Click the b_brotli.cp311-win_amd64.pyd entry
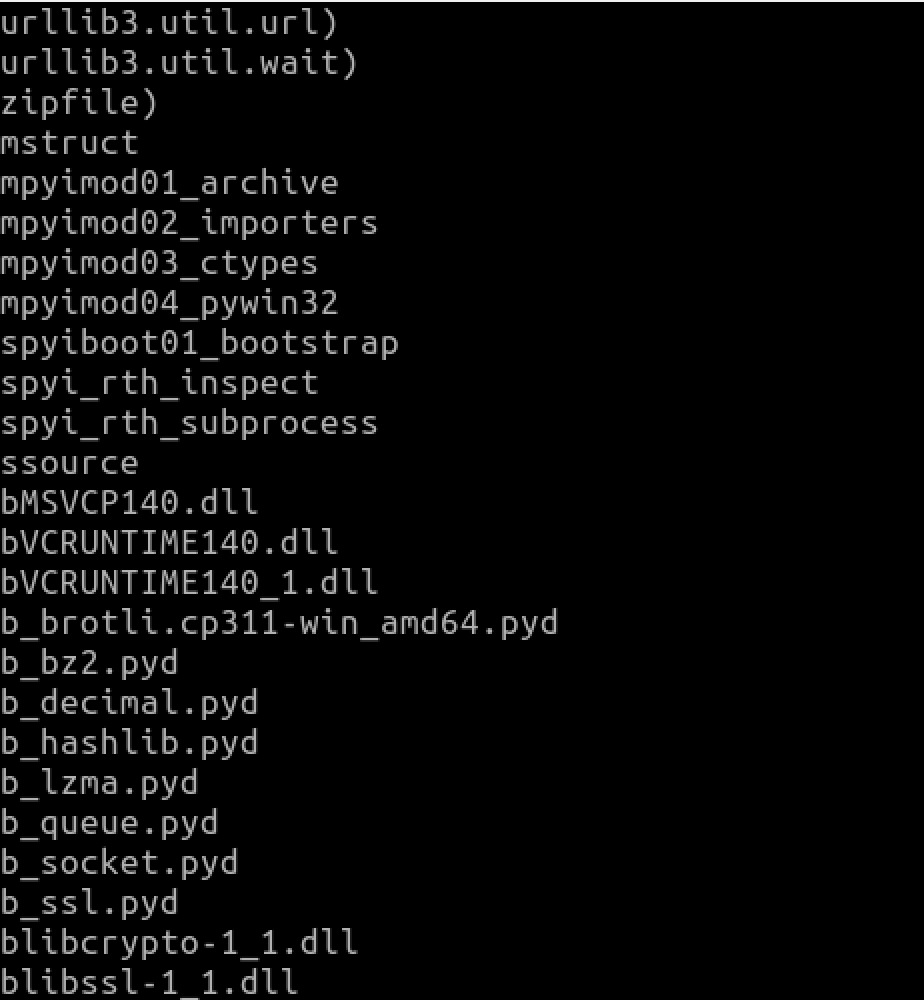Screen dimensions: 924x1000 279,622
